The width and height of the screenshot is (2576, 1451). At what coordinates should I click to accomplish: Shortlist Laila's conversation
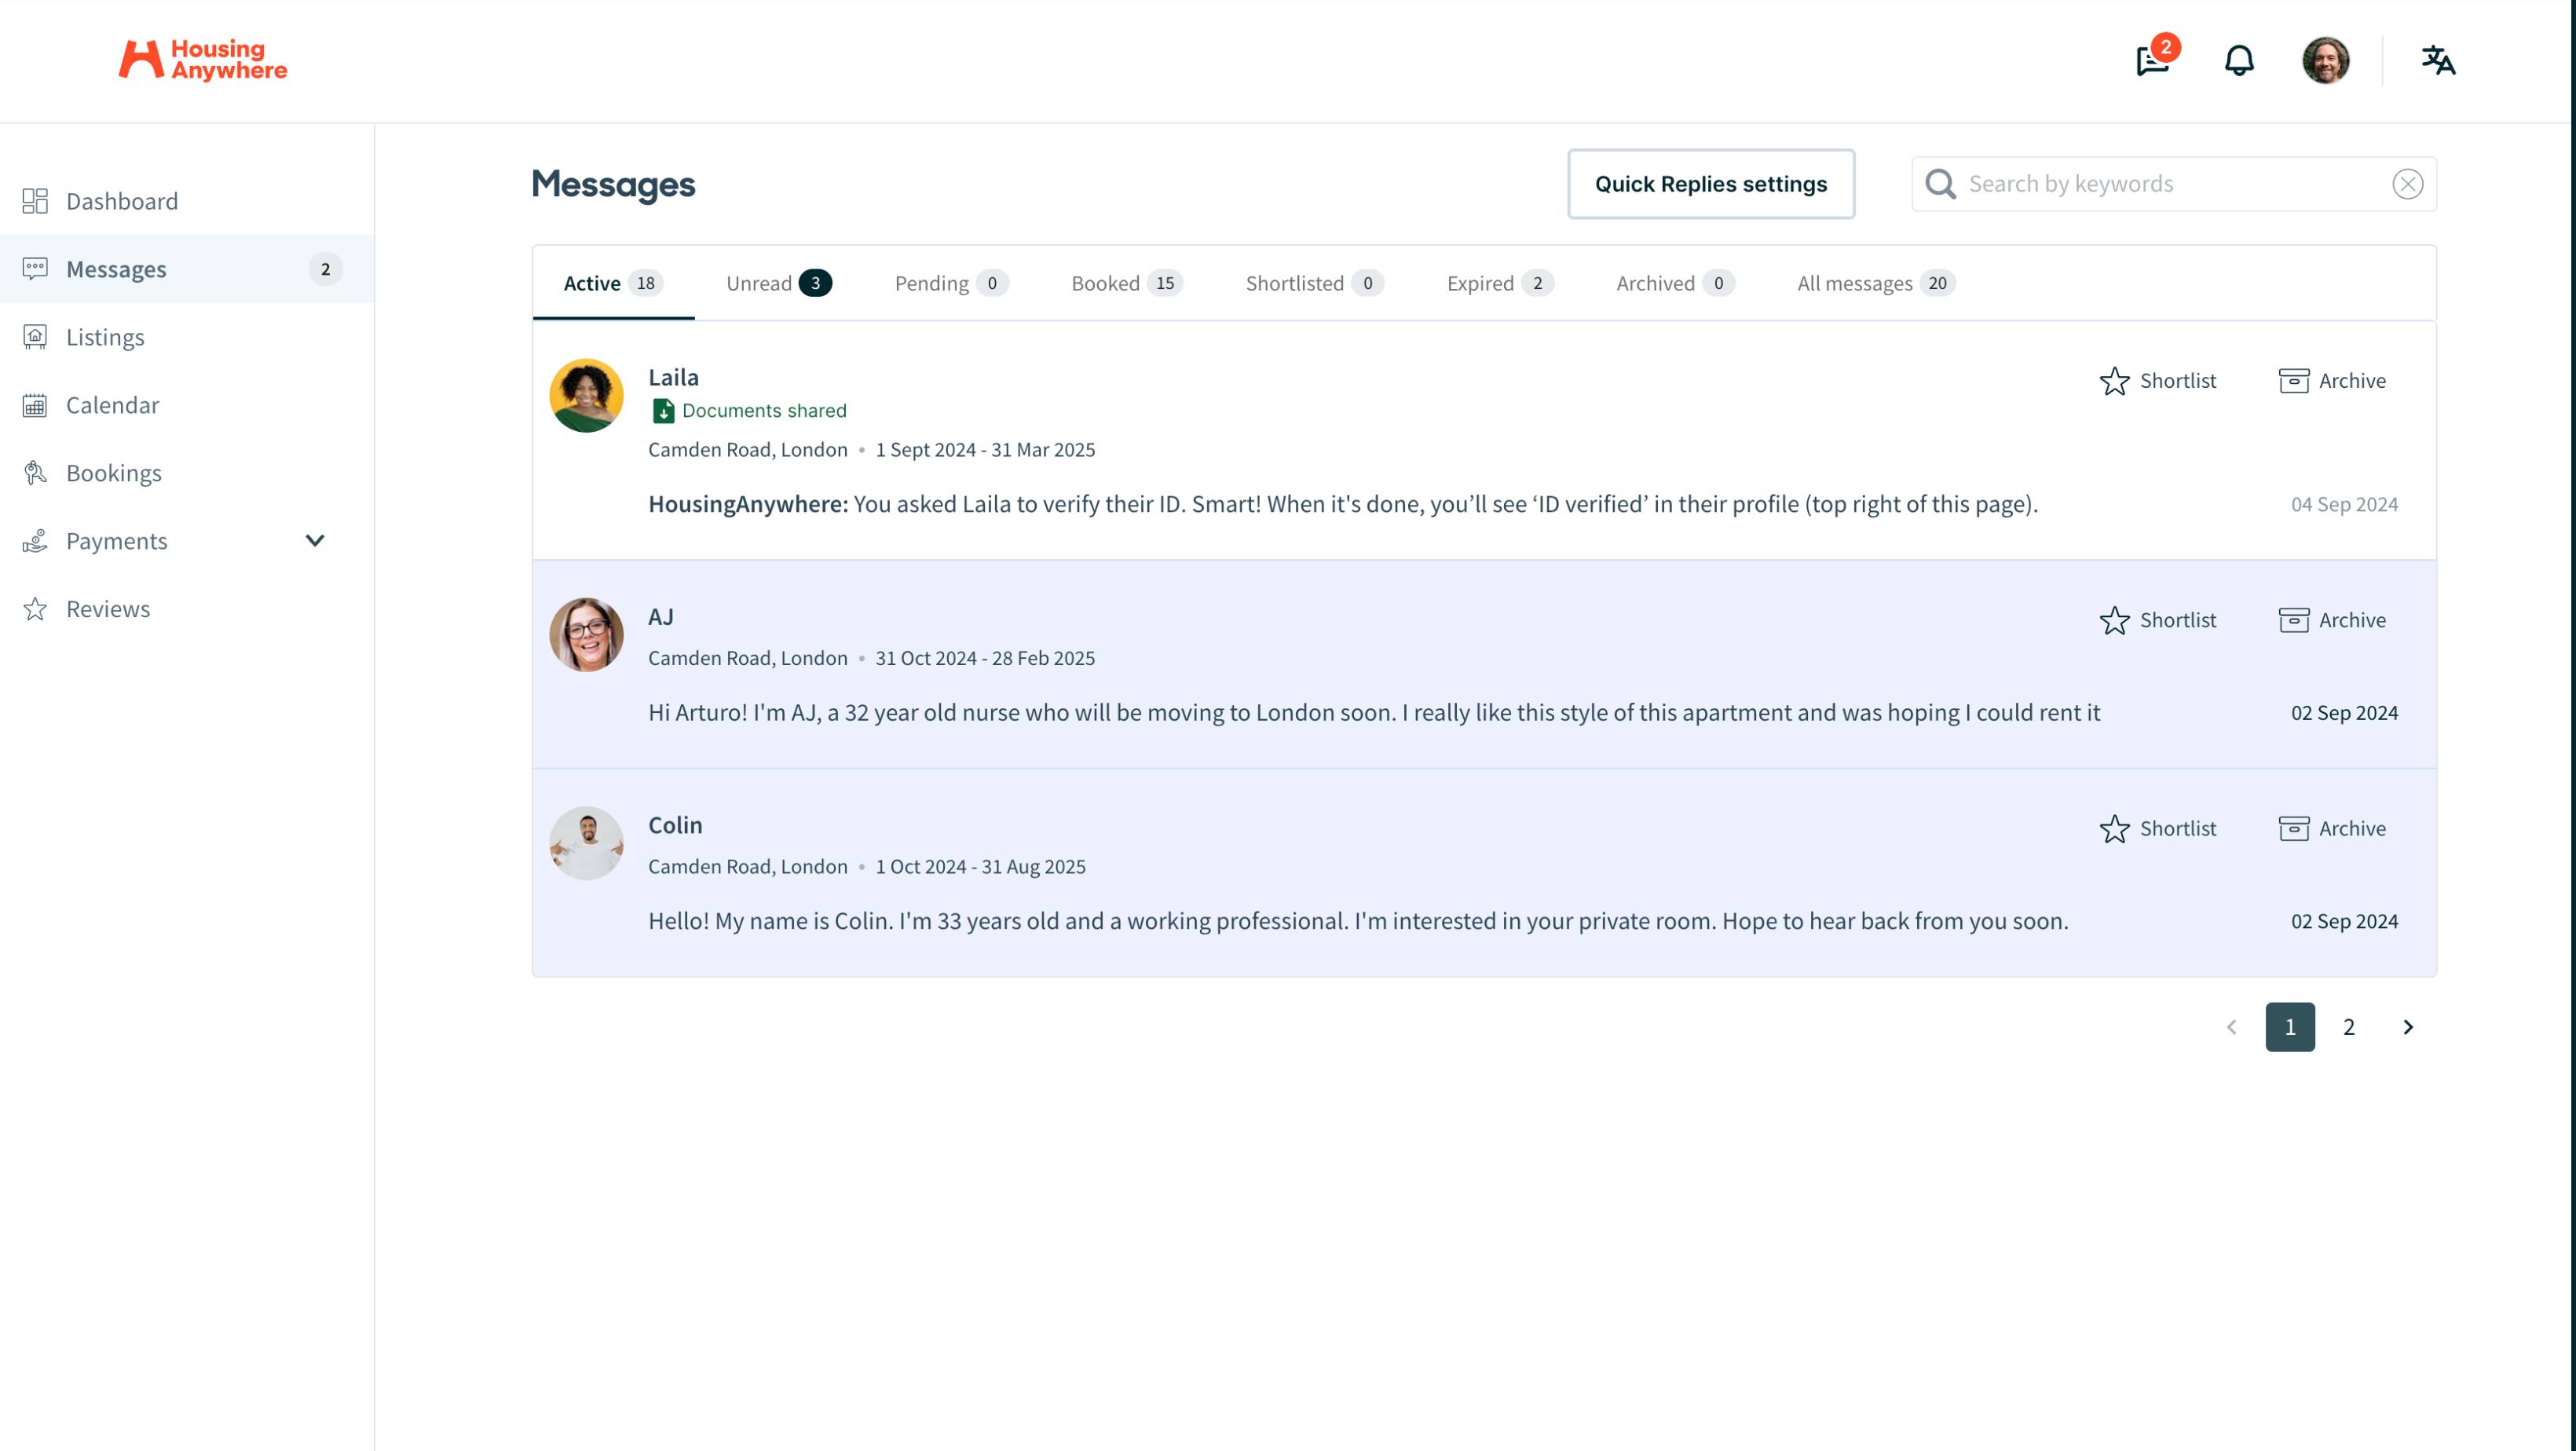click(2158, 381)
